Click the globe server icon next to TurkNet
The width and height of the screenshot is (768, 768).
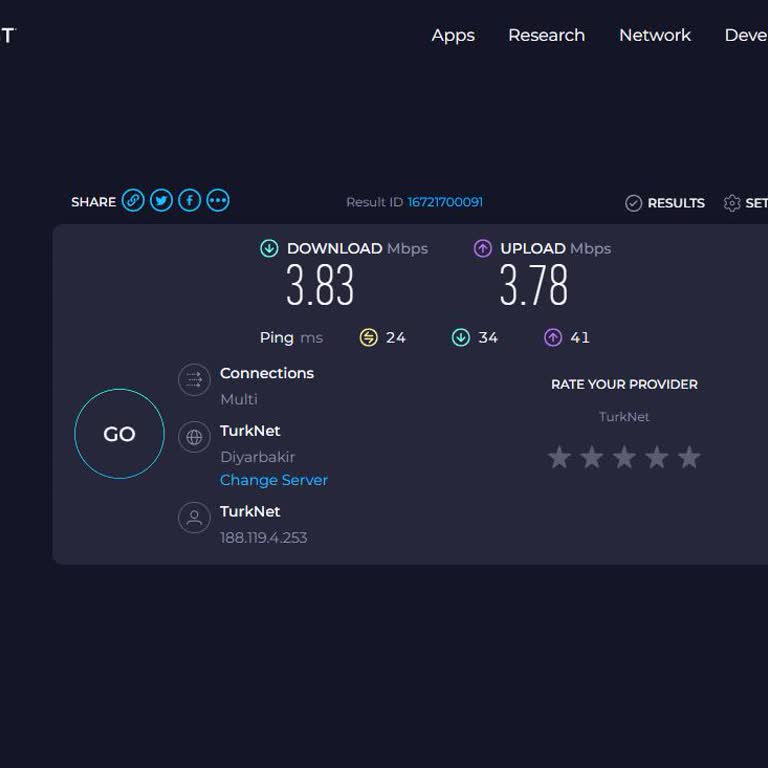[x=194, y=437]
